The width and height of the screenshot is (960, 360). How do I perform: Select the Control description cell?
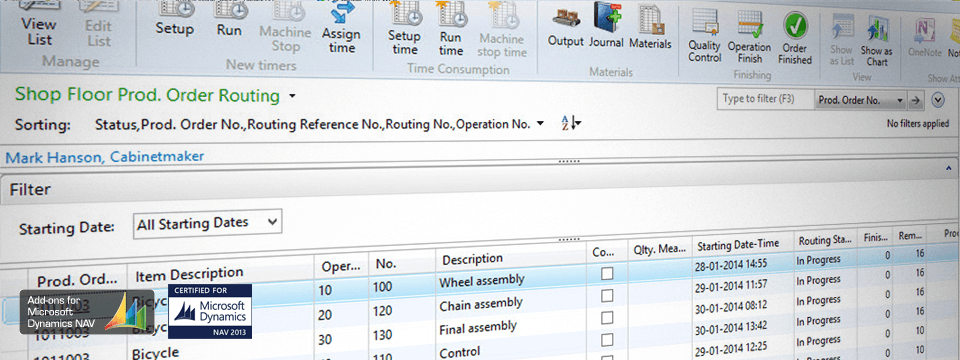click(459, 350)
